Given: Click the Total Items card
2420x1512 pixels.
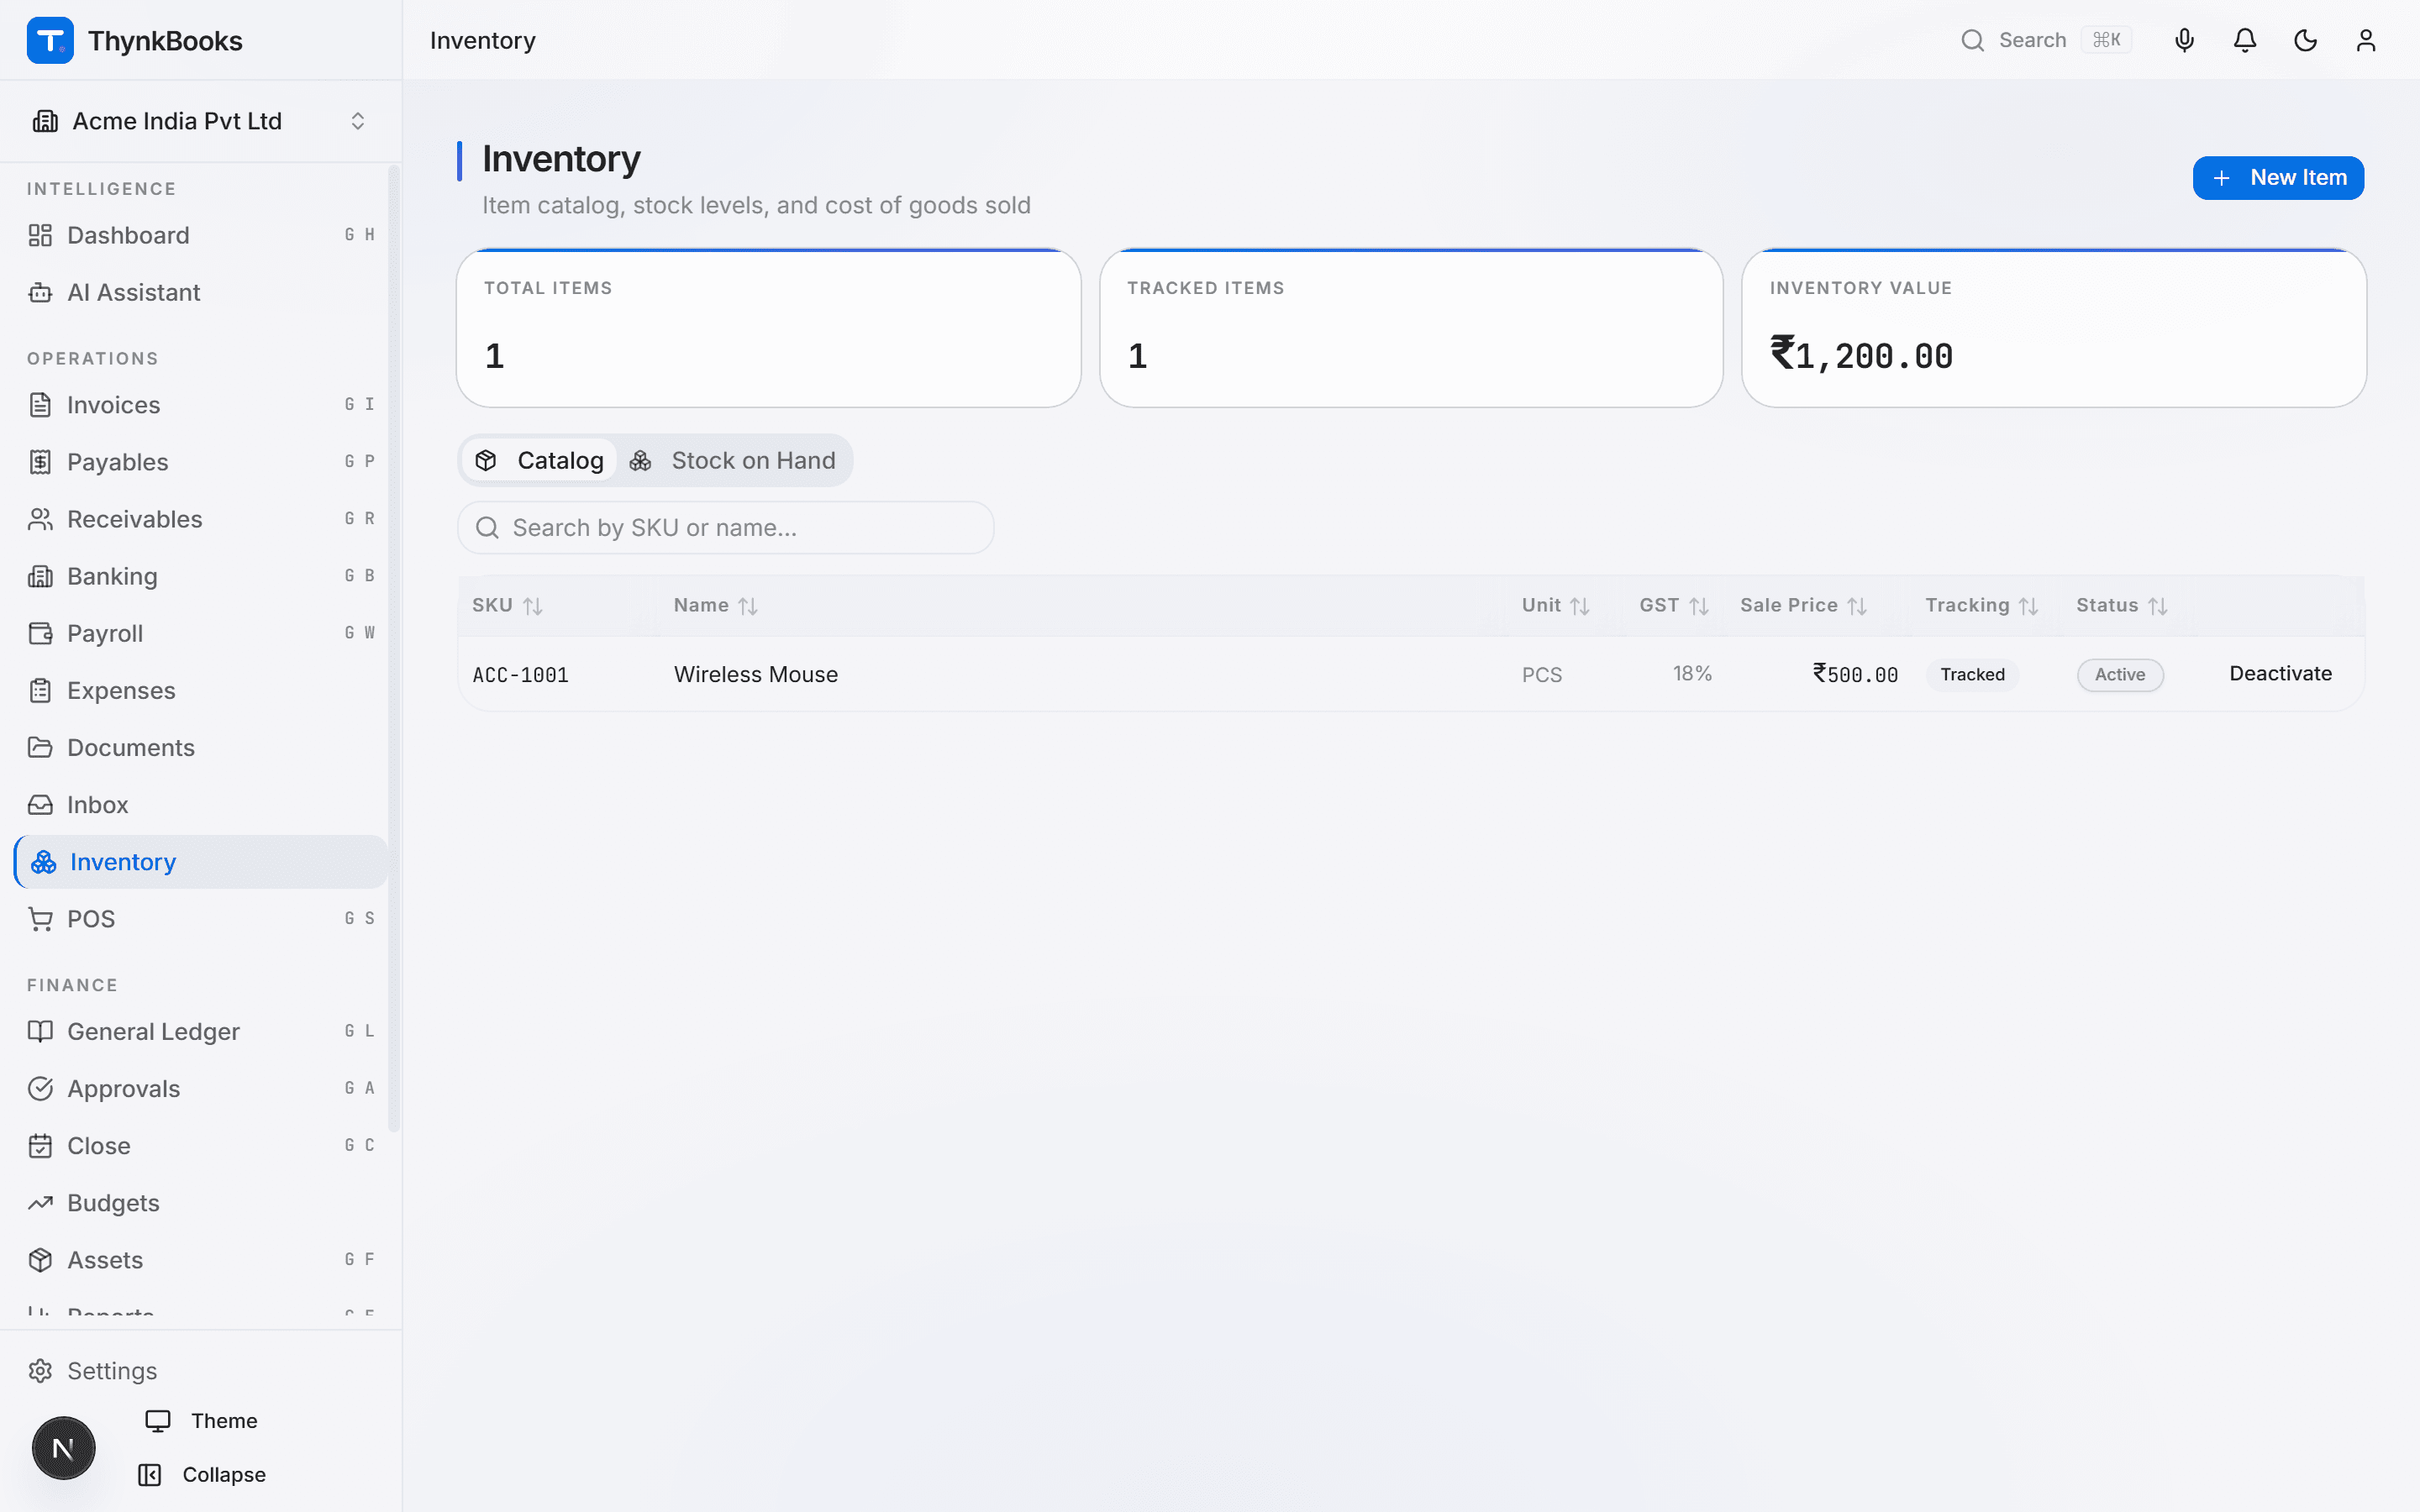Looking at the screenshot, I should 768,328.
